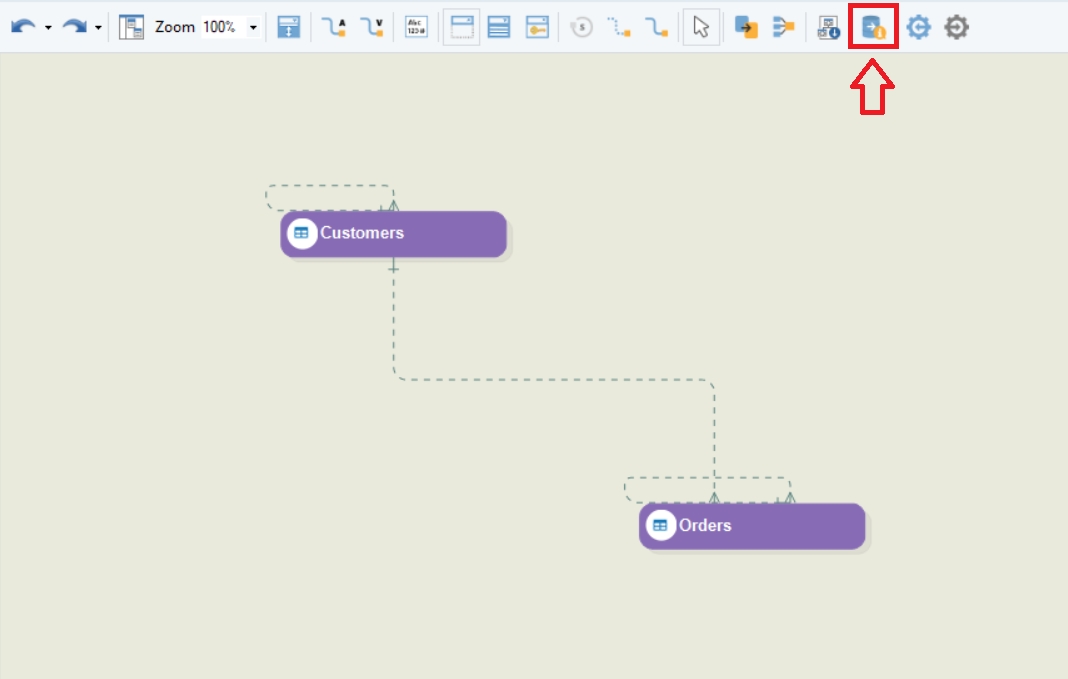Image resolution: width=1068 pixels, height=679 pixels.
Task: Open the Undo history dropdown arrow
Action: pyautogui.click(x=48, y=28)
